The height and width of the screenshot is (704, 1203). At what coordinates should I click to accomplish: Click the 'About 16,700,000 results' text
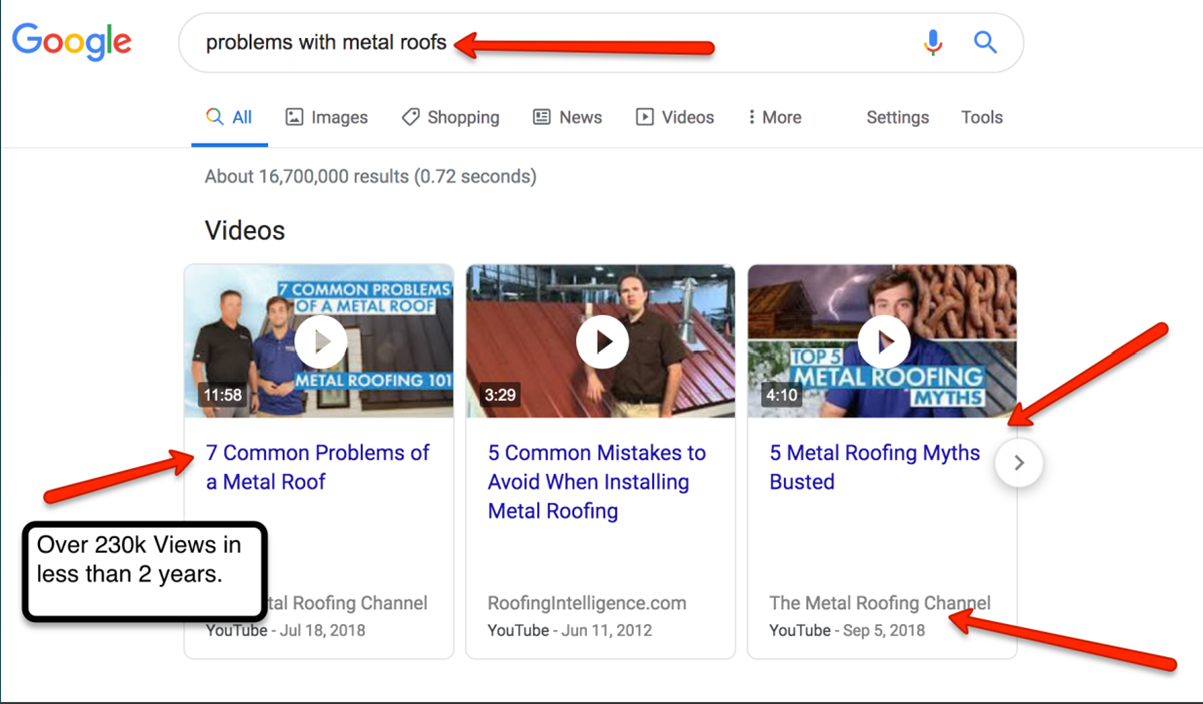click(x=370, y=176)
